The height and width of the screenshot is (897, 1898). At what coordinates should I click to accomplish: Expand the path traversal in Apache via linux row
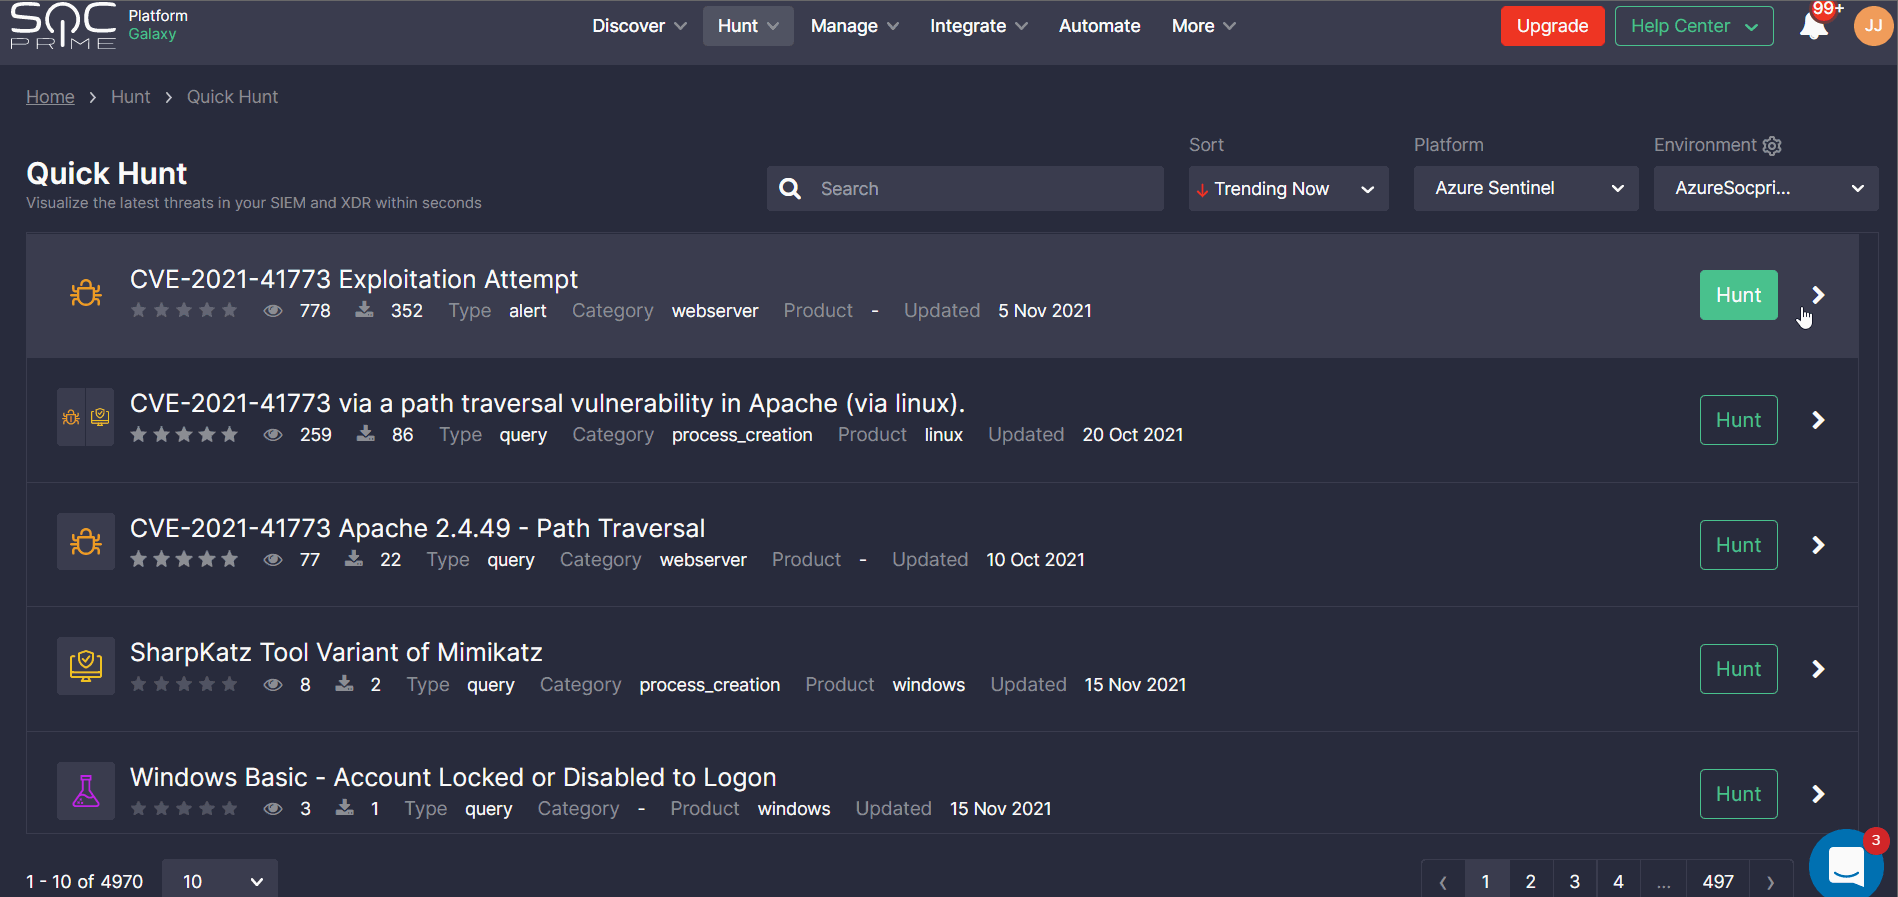1818,420
